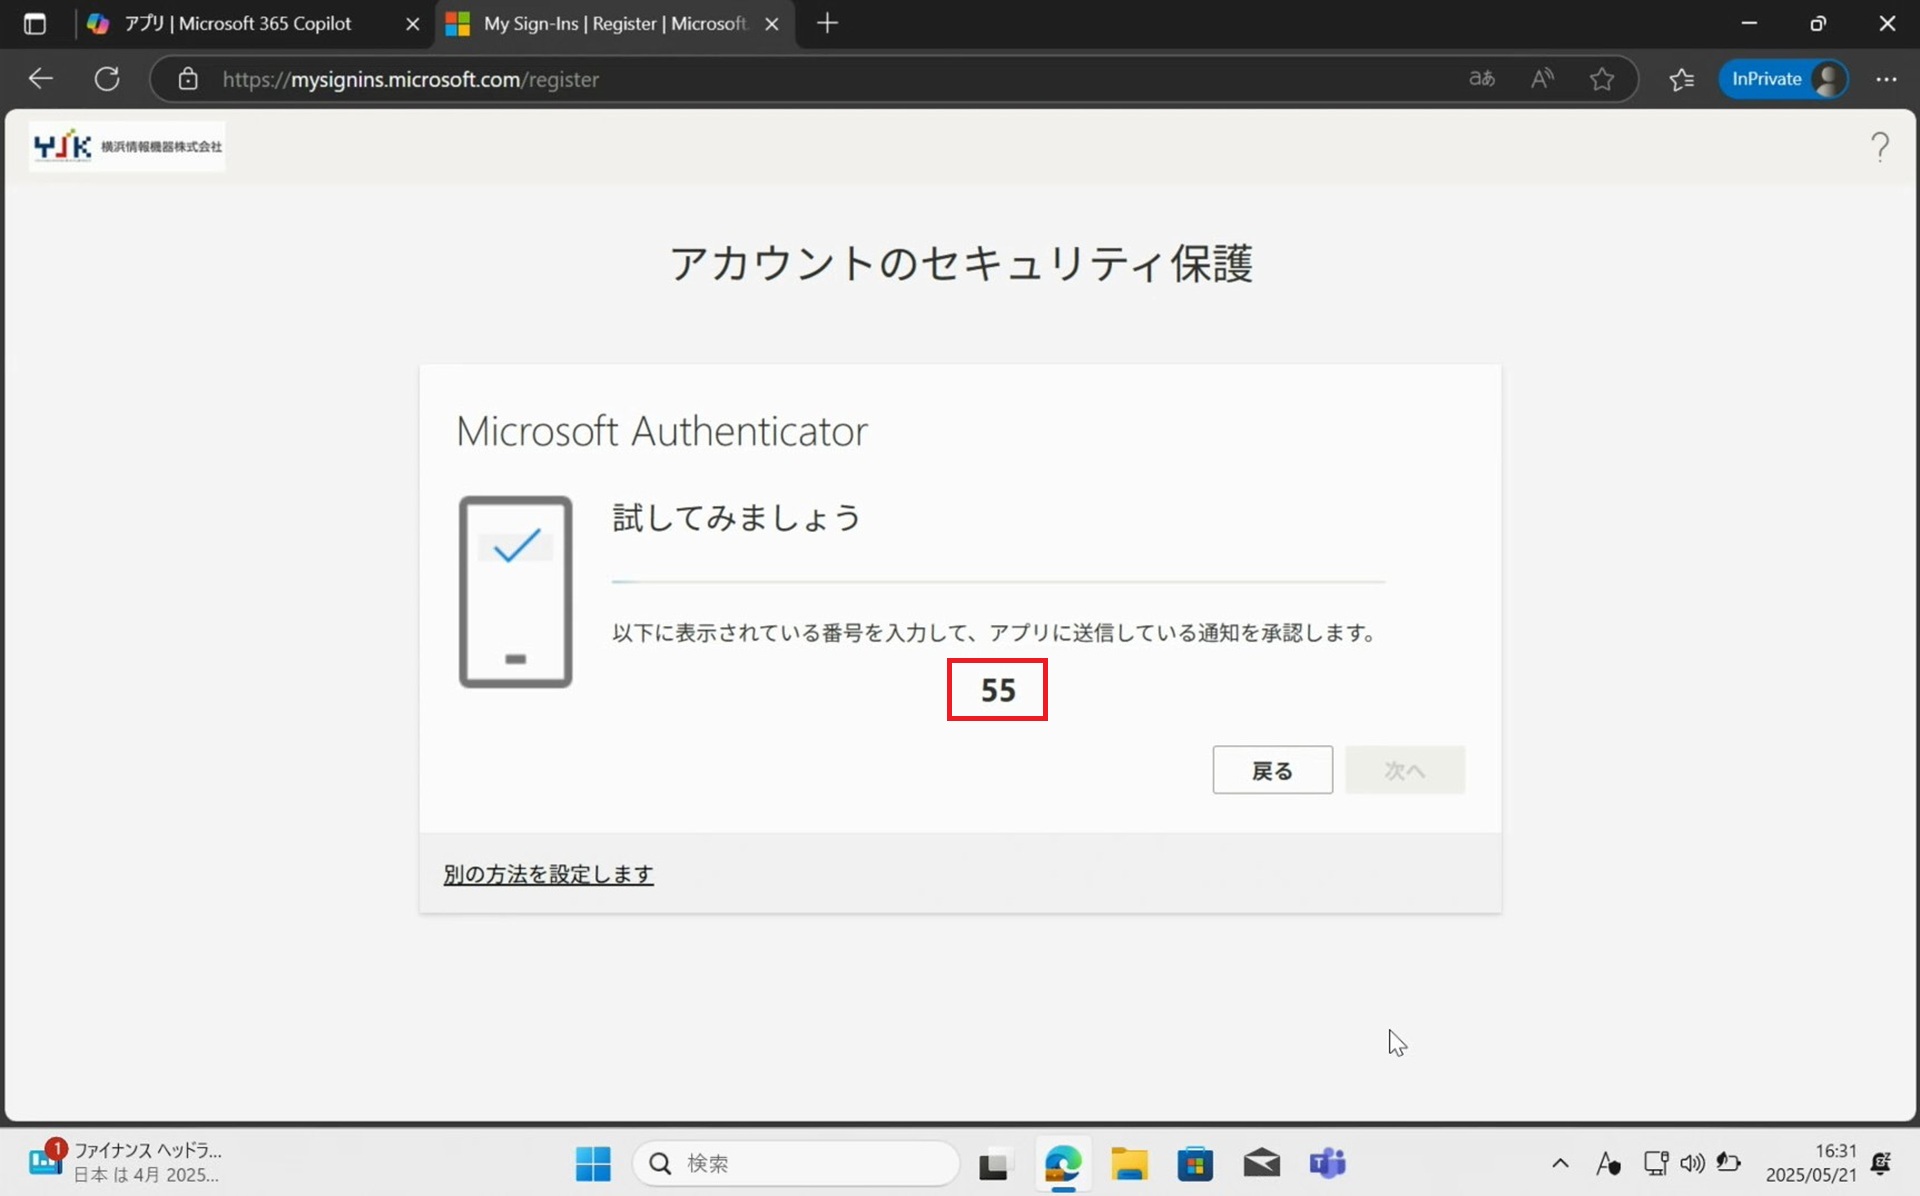
Task: Click the Microsoft Authenticator heading
Action: click(662, 431)
